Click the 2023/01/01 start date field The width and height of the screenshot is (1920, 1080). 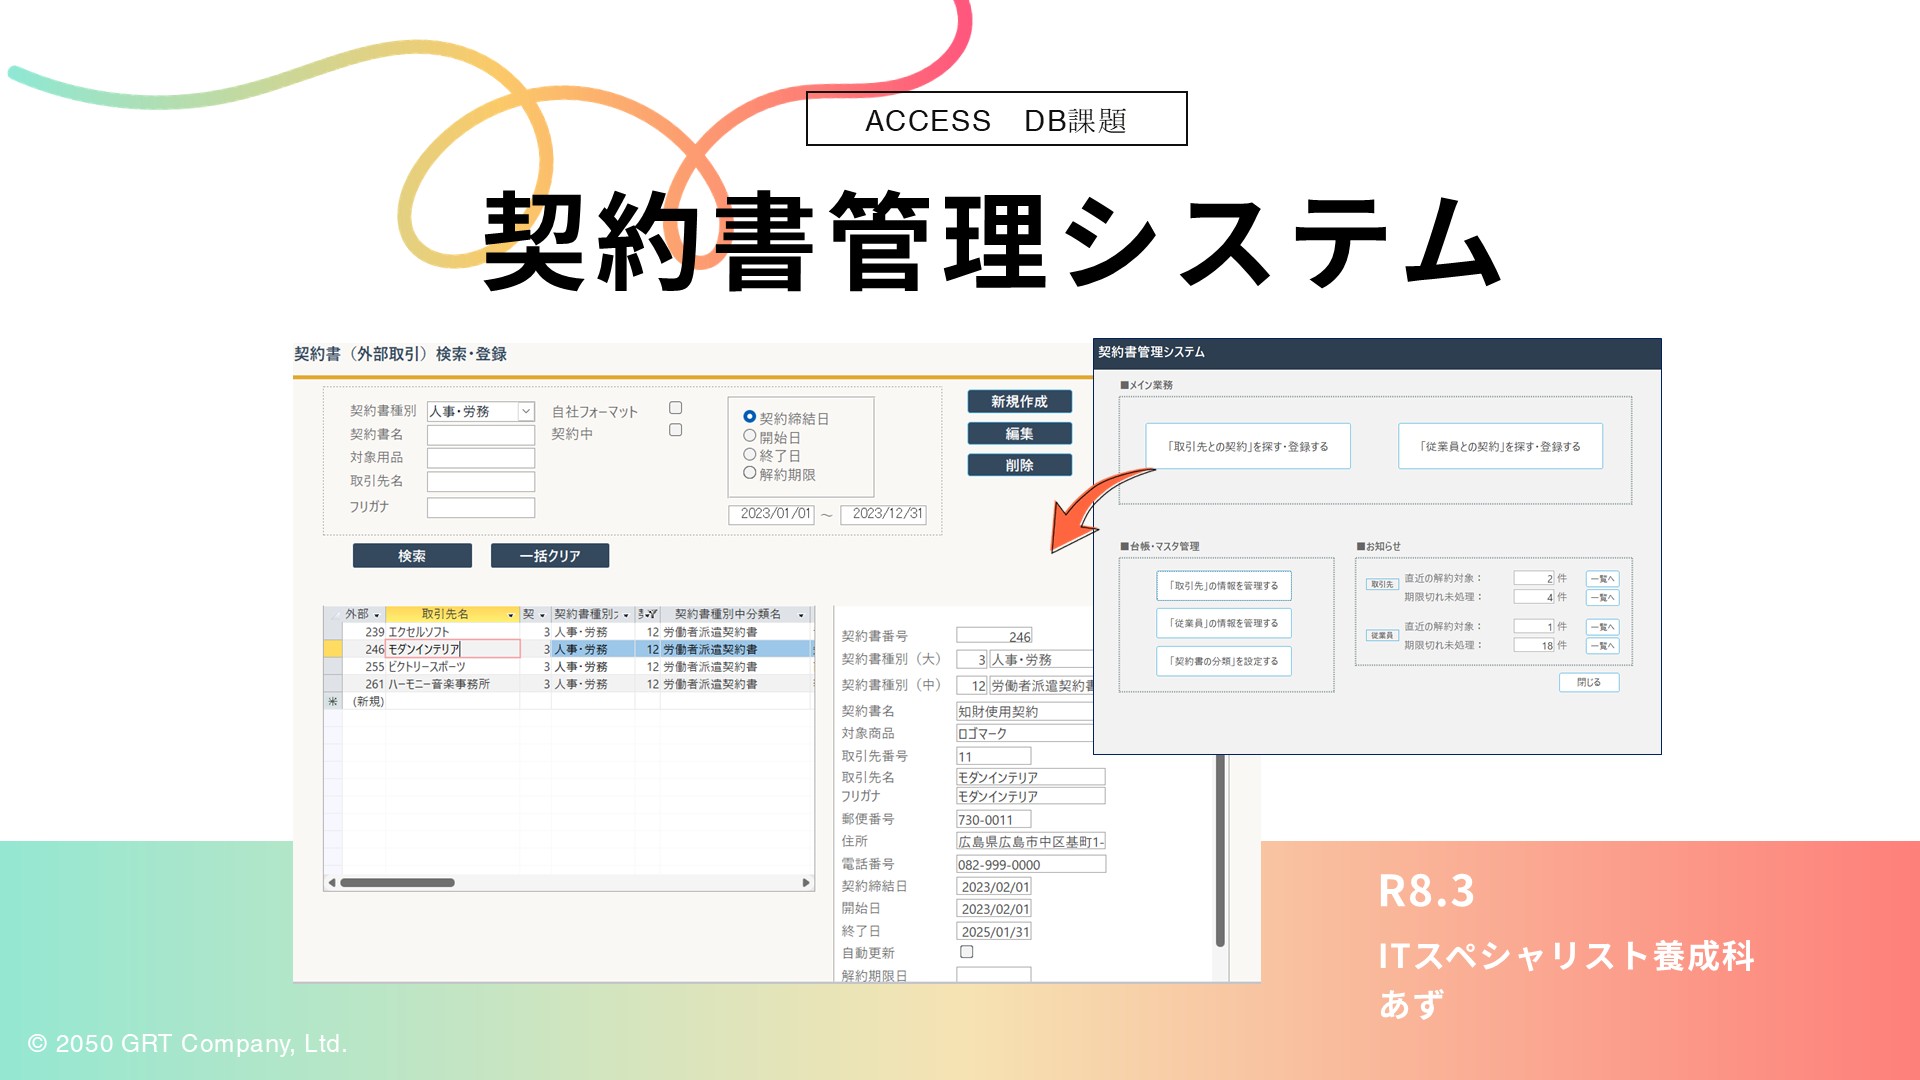[772, 515]
